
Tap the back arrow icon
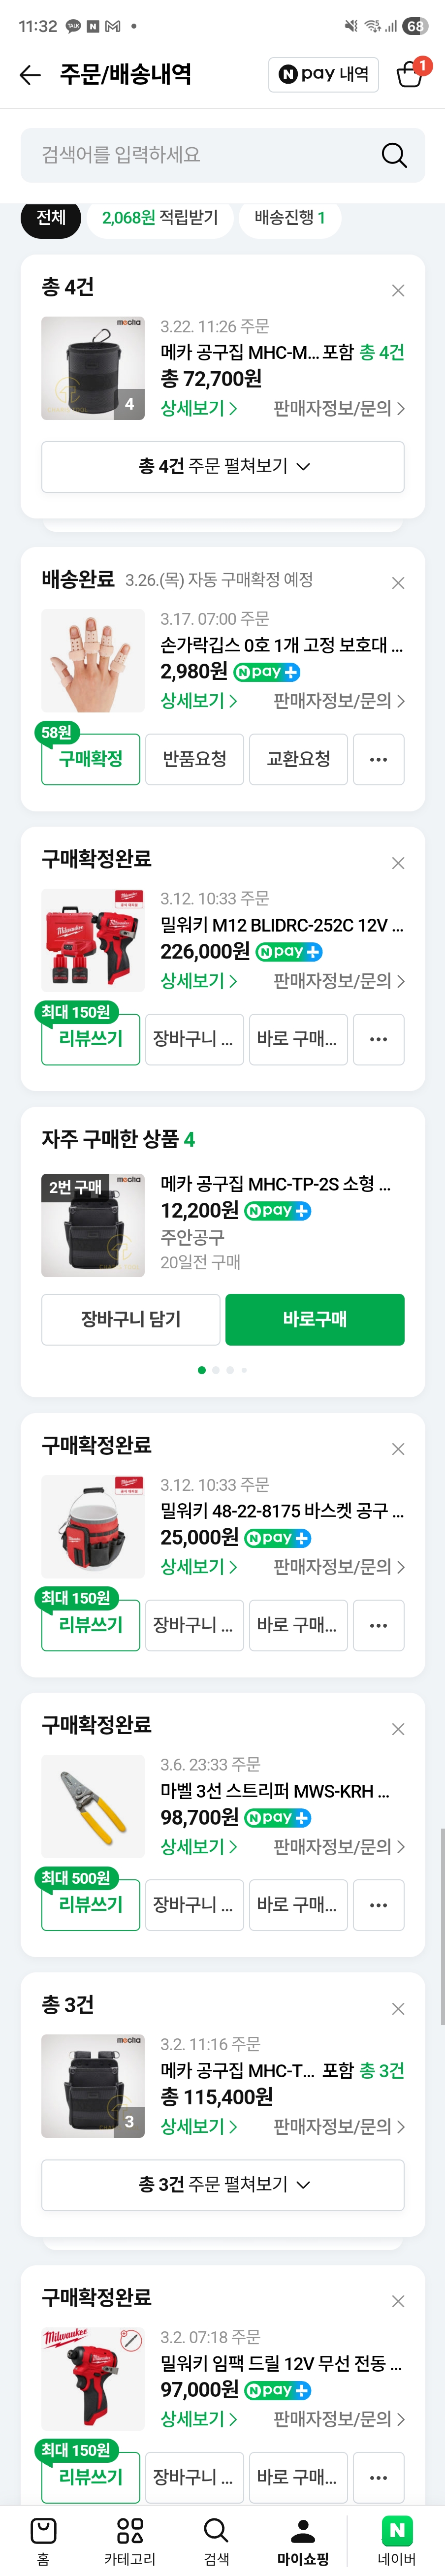(x=30, y=75)
